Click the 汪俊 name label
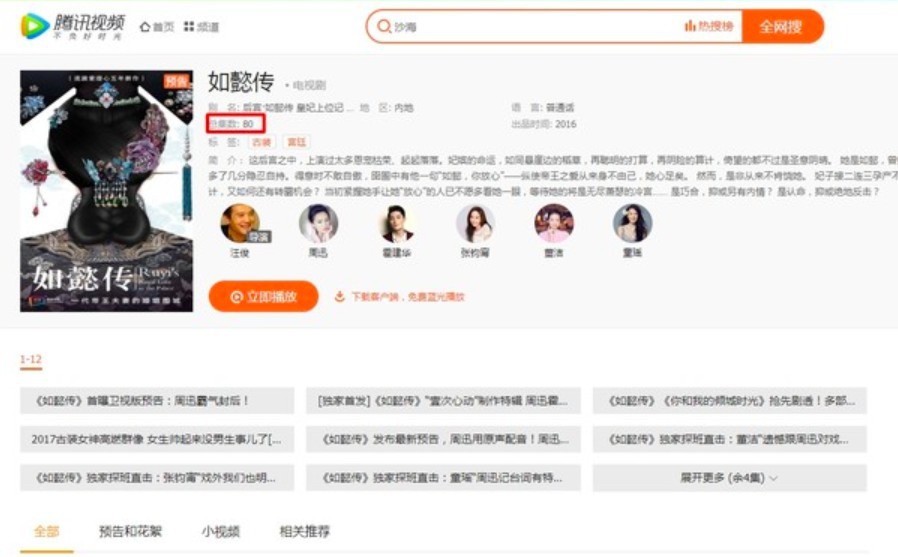This screenshot has height=557, width=898. coord(240,252)
